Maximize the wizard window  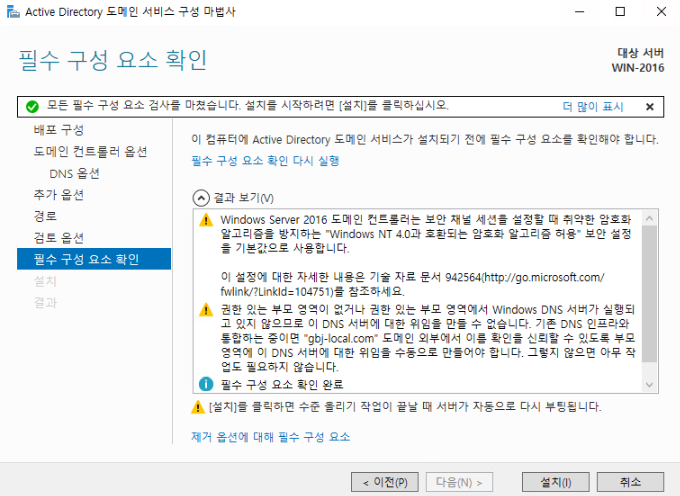[620, 12]
